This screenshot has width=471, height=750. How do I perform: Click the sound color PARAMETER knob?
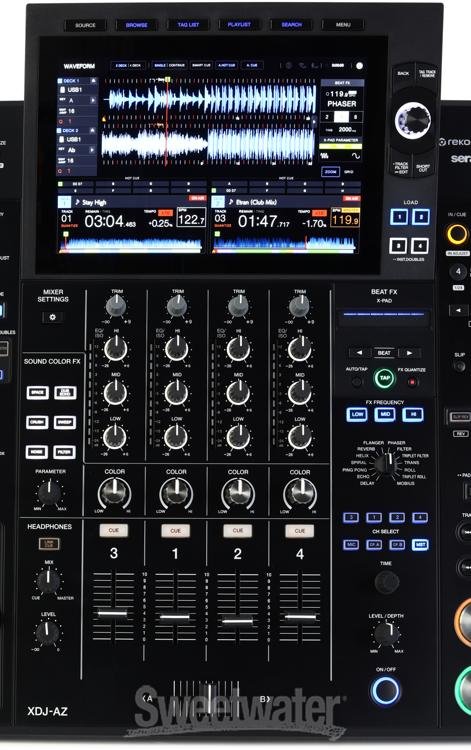(x=50, y=493)
